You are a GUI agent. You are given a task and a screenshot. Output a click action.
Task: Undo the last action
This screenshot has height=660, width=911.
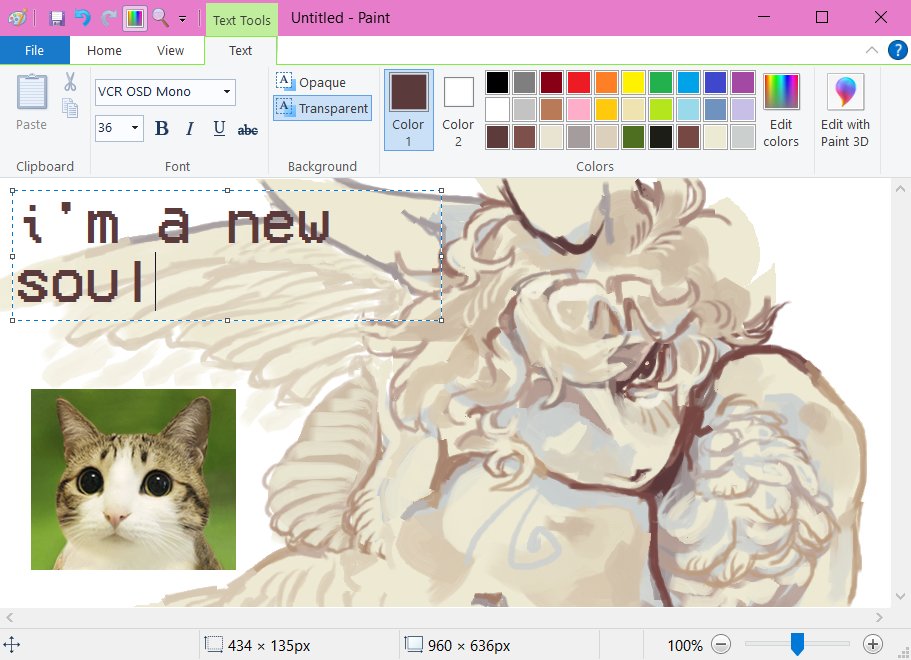pyautogui.click(x=83, y=19)
